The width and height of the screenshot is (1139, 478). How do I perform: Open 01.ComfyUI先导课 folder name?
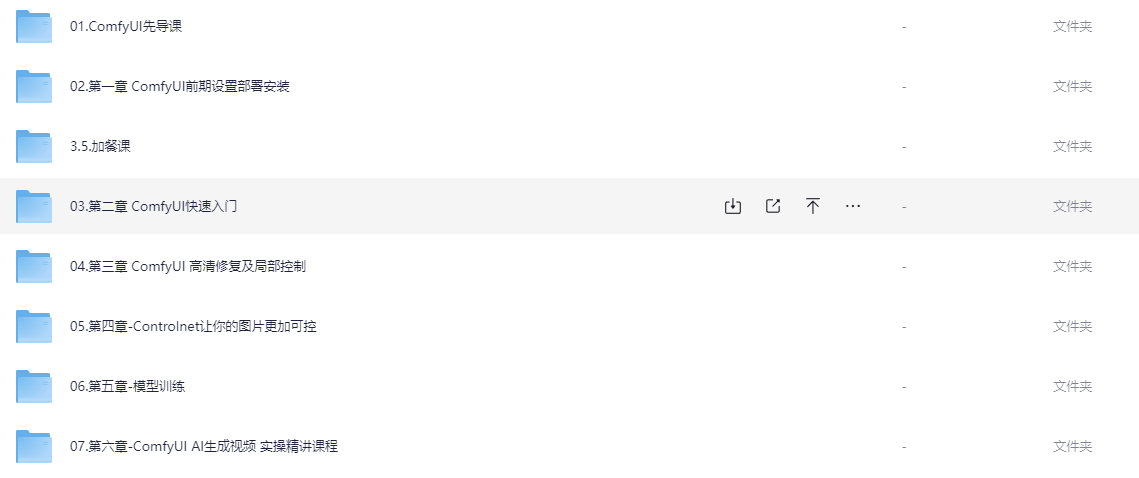[x=126, y=27]
